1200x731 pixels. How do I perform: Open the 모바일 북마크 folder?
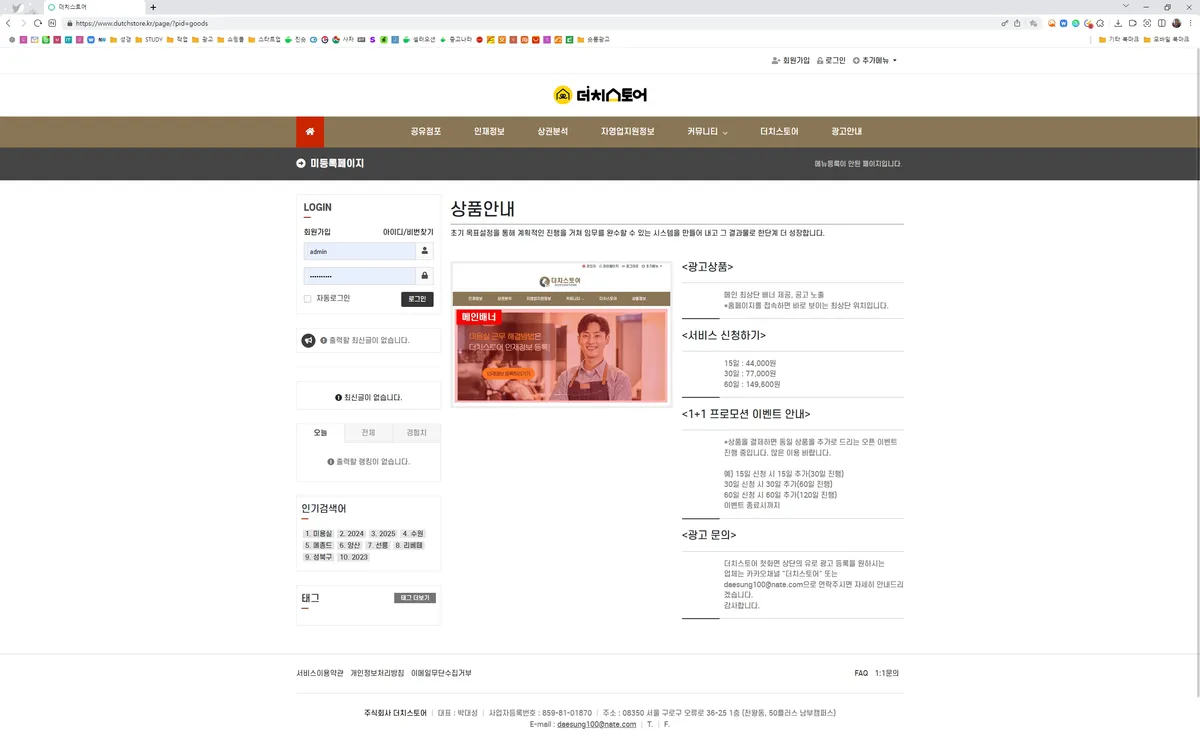click(1167, 40)
